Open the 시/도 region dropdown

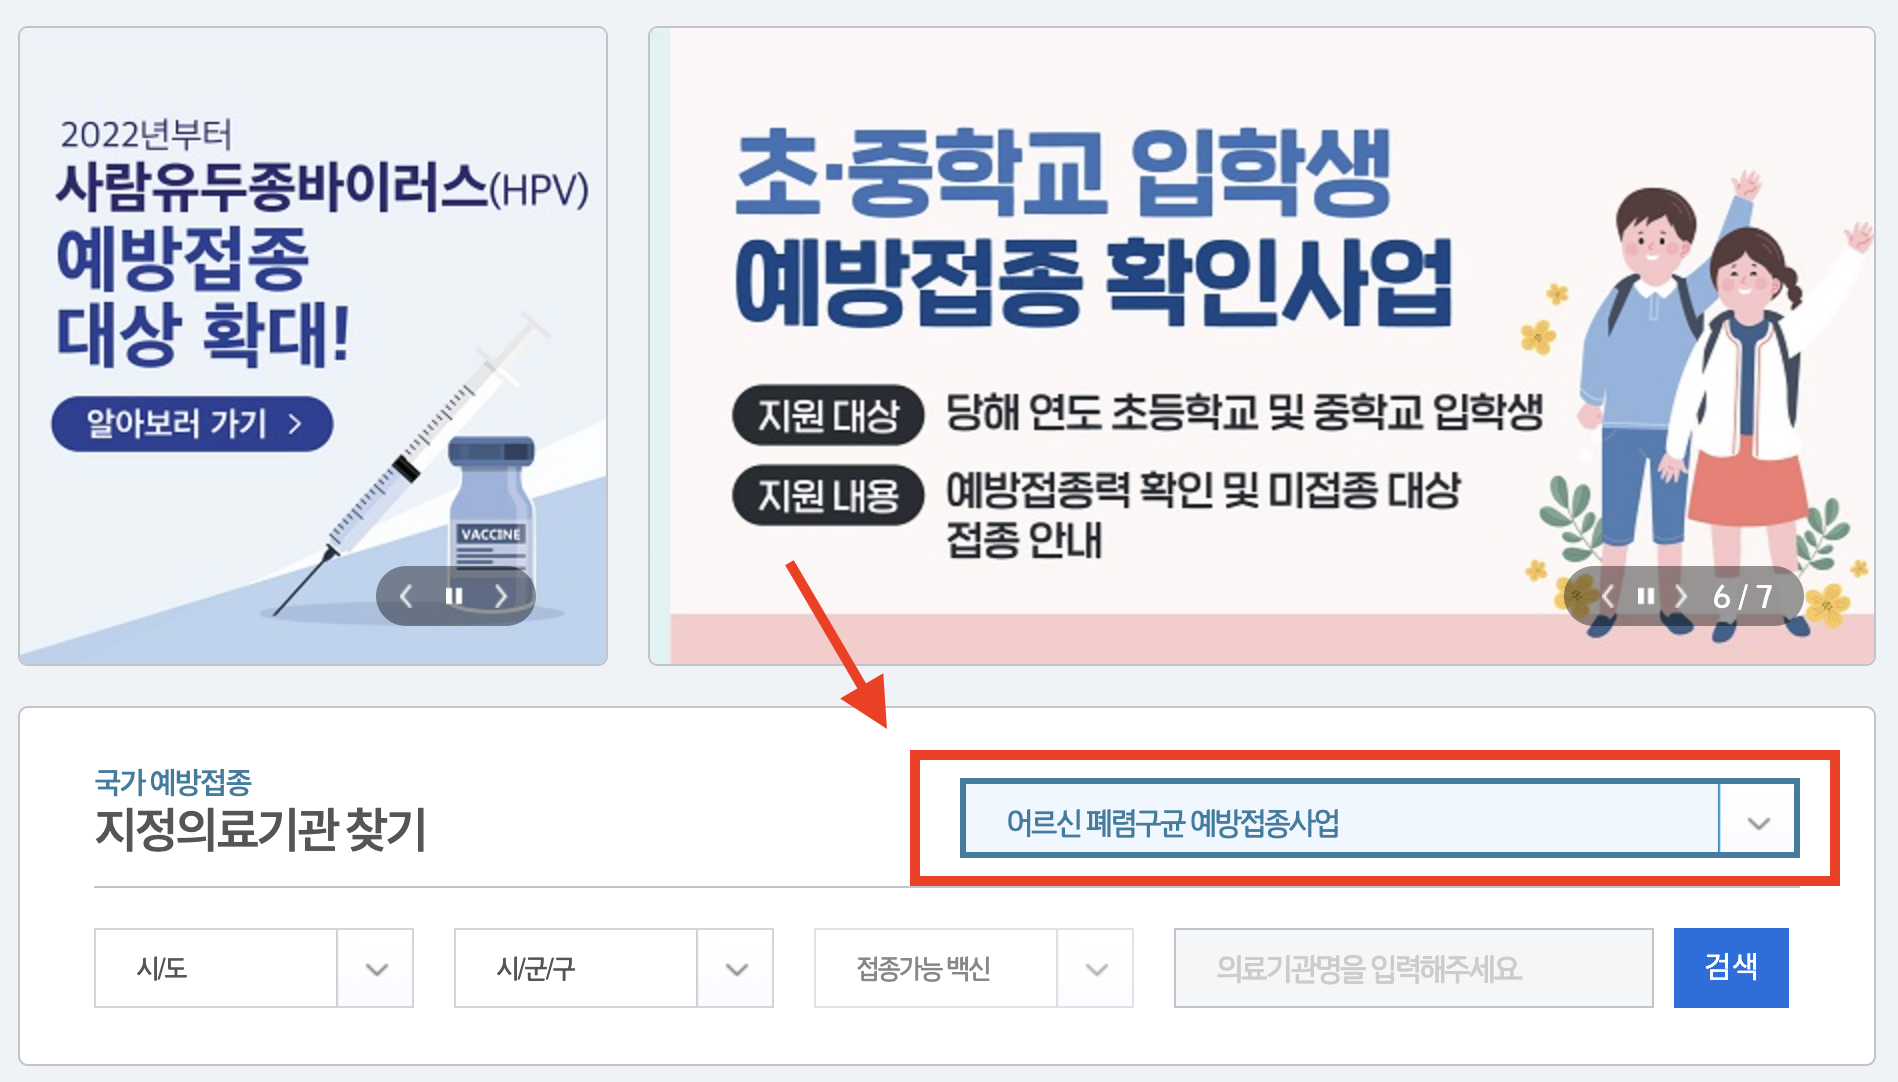click(254, 968)
